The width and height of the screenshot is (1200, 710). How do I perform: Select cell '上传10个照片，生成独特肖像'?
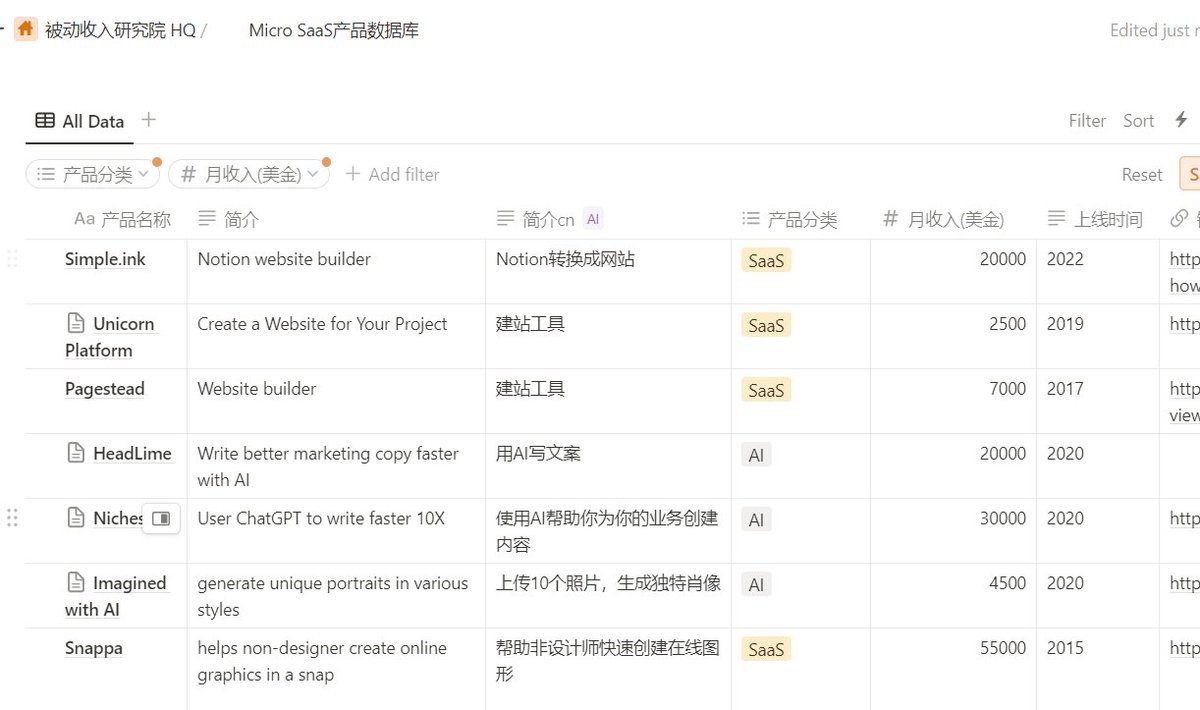pos(608,596)
